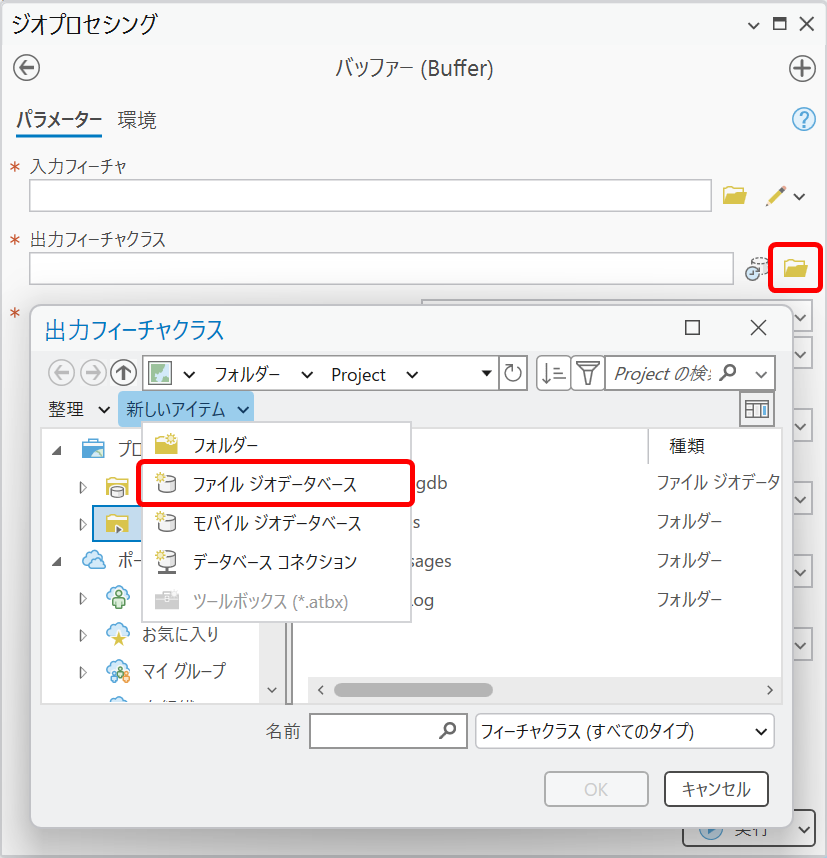Switch to the 環境 tab
Viewport: 827px width, 858px height.
[137, 121]
